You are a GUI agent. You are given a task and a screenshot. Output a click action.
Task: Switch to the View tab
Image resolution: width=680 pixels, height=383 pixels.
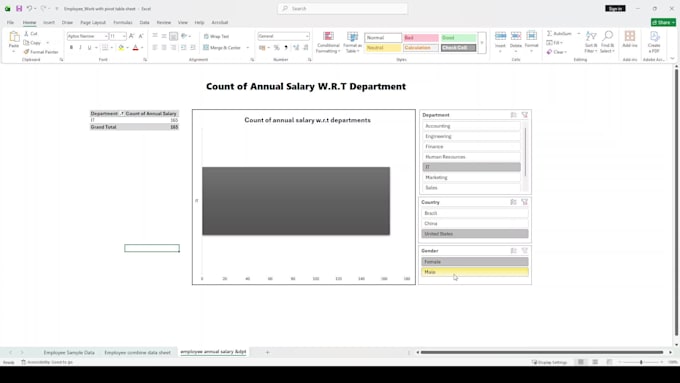tap(183, 23)
